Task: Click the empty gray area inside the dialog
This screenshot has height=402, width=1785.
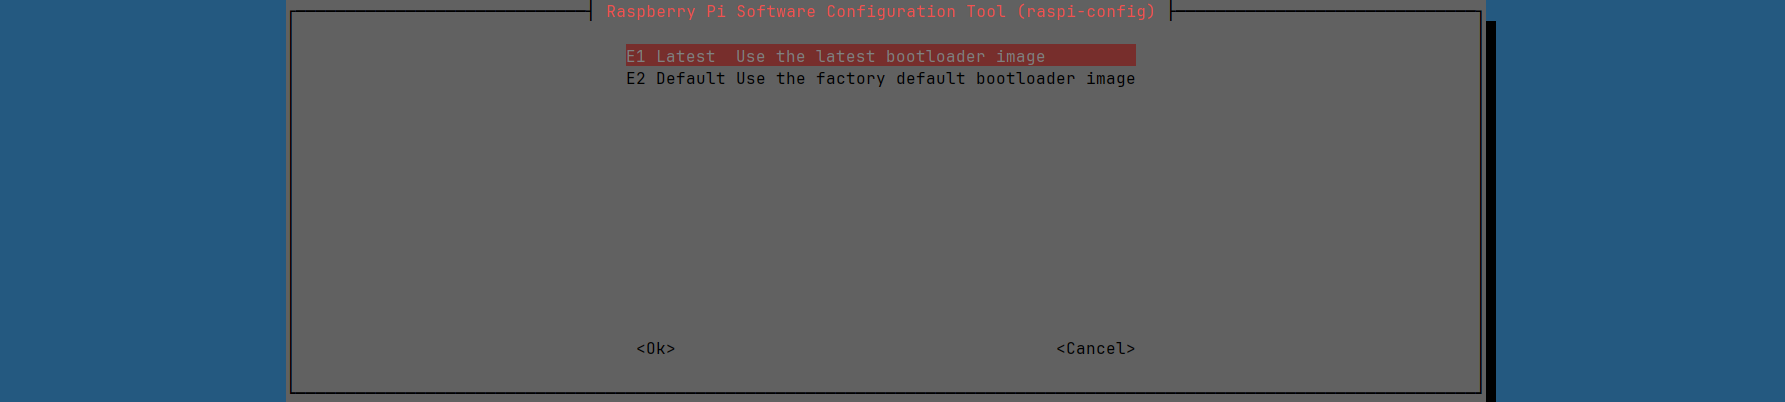Action: (880, 220)
